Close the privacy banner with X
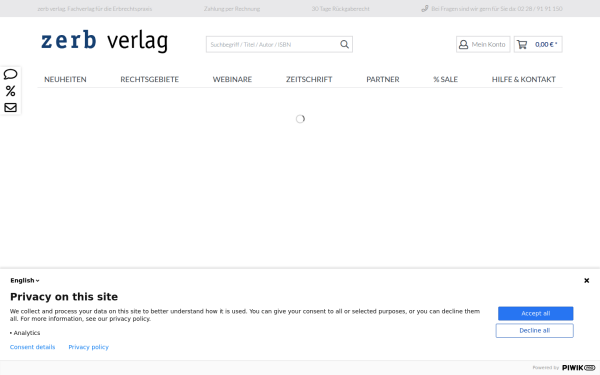Viewport: 600px width, 375px height. pos(587,280)
